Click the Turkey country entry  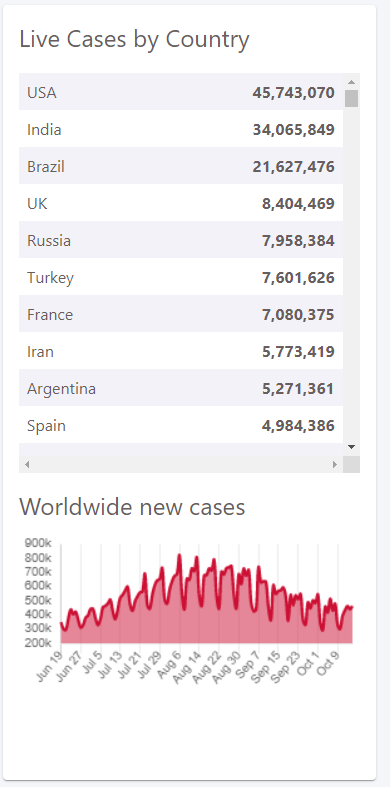click(x=50, y=278)
